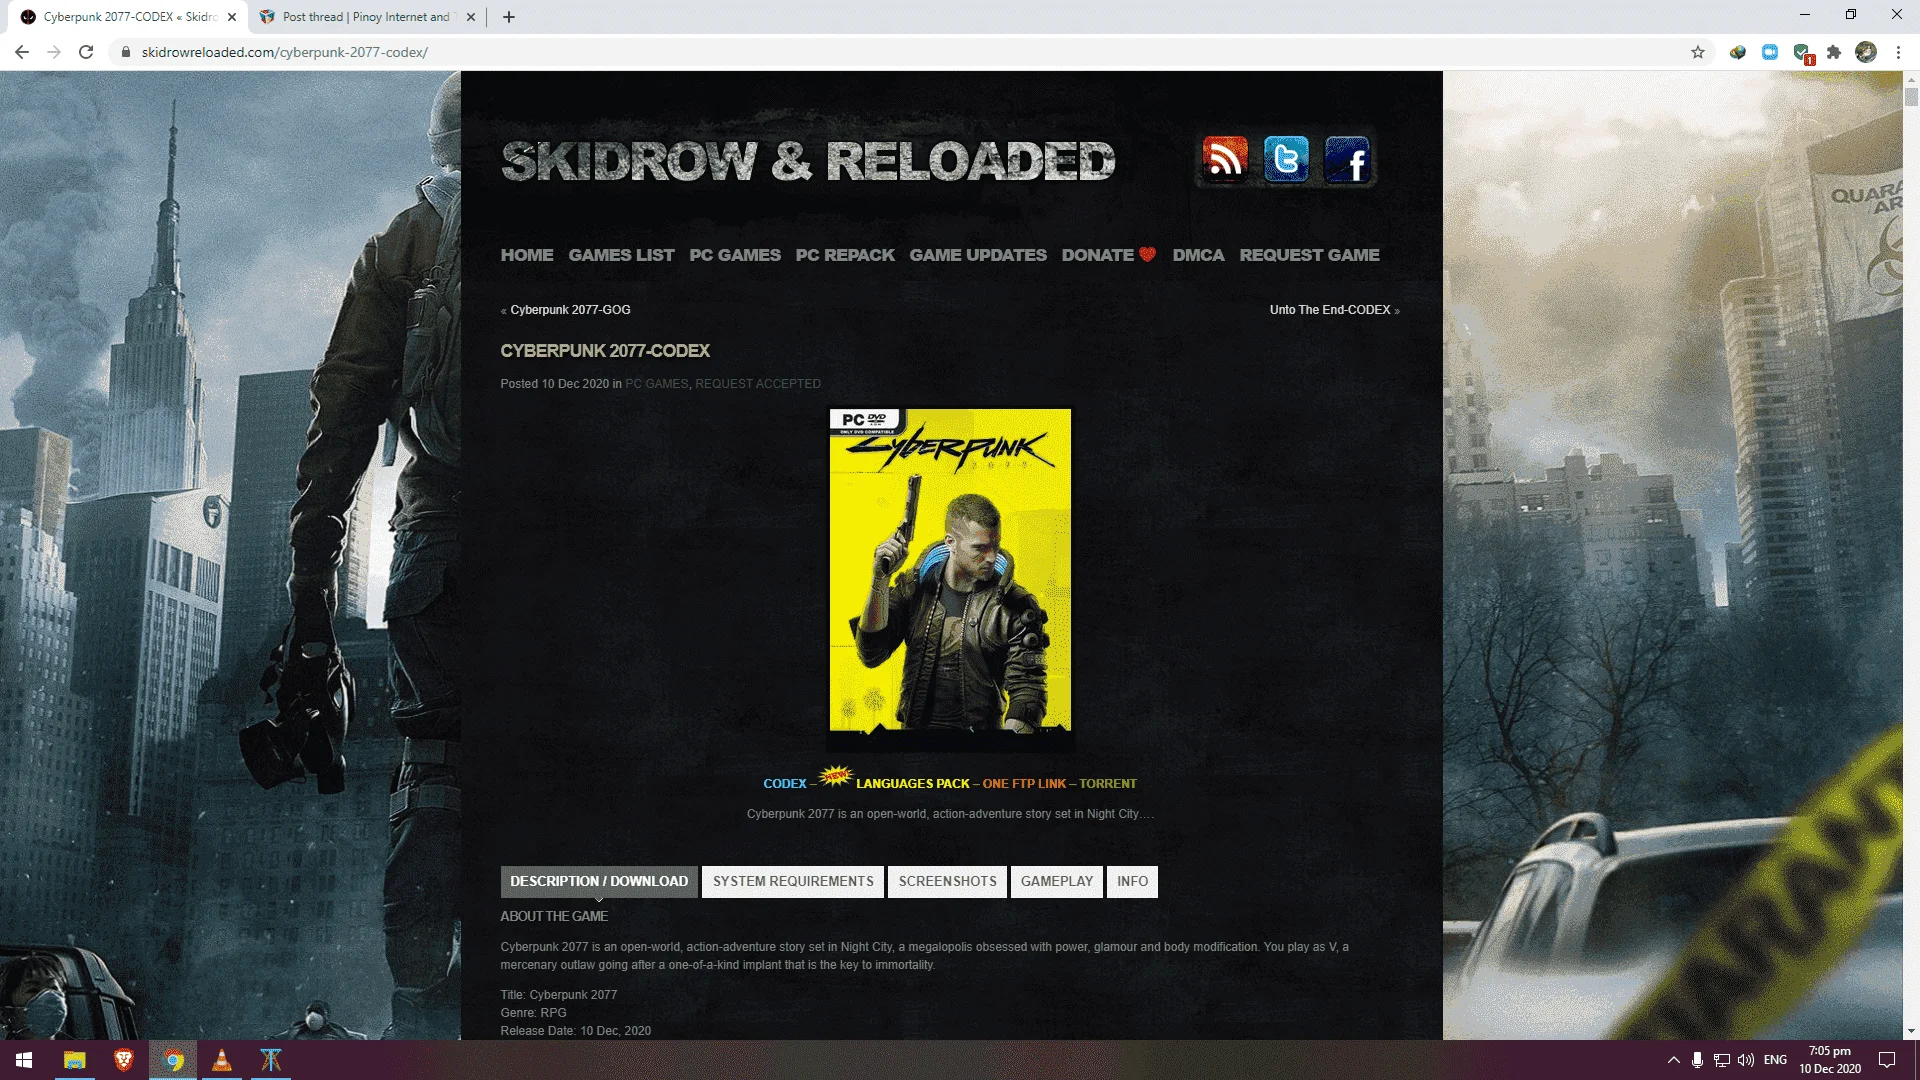
Task: Switch to the Post thread browser tab
Action: (366, 17)
